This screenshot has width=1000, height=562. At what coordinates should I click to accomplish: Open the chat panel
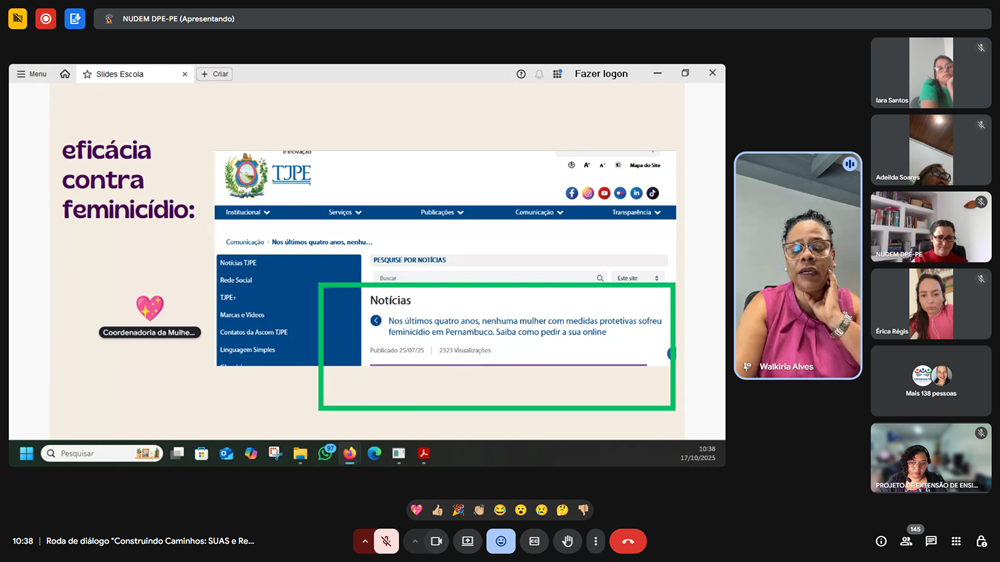point(931,541)
